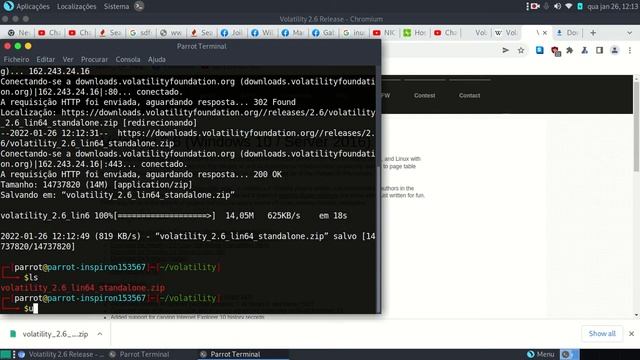The width and height of the screenshot is (640, 360).
Task: Switch to the Google 'sdf' tab
Action: [141, 33]
